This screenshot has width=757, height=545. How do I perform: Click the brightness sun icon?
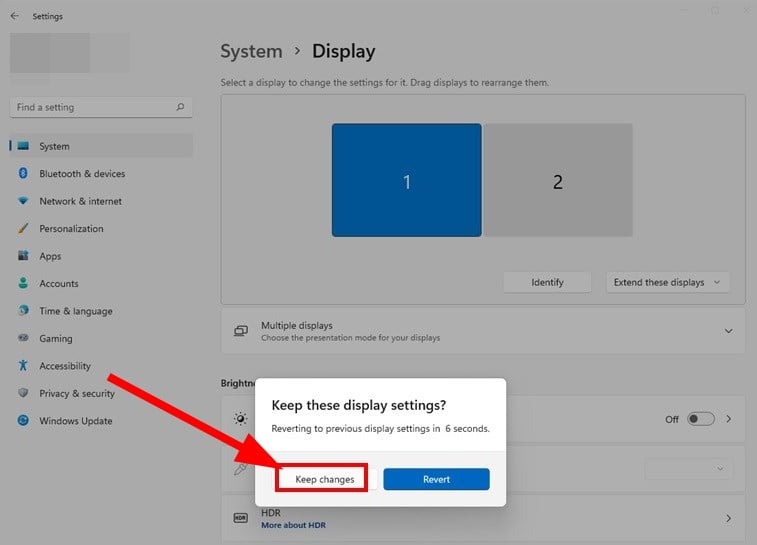[x=240, y=419]
